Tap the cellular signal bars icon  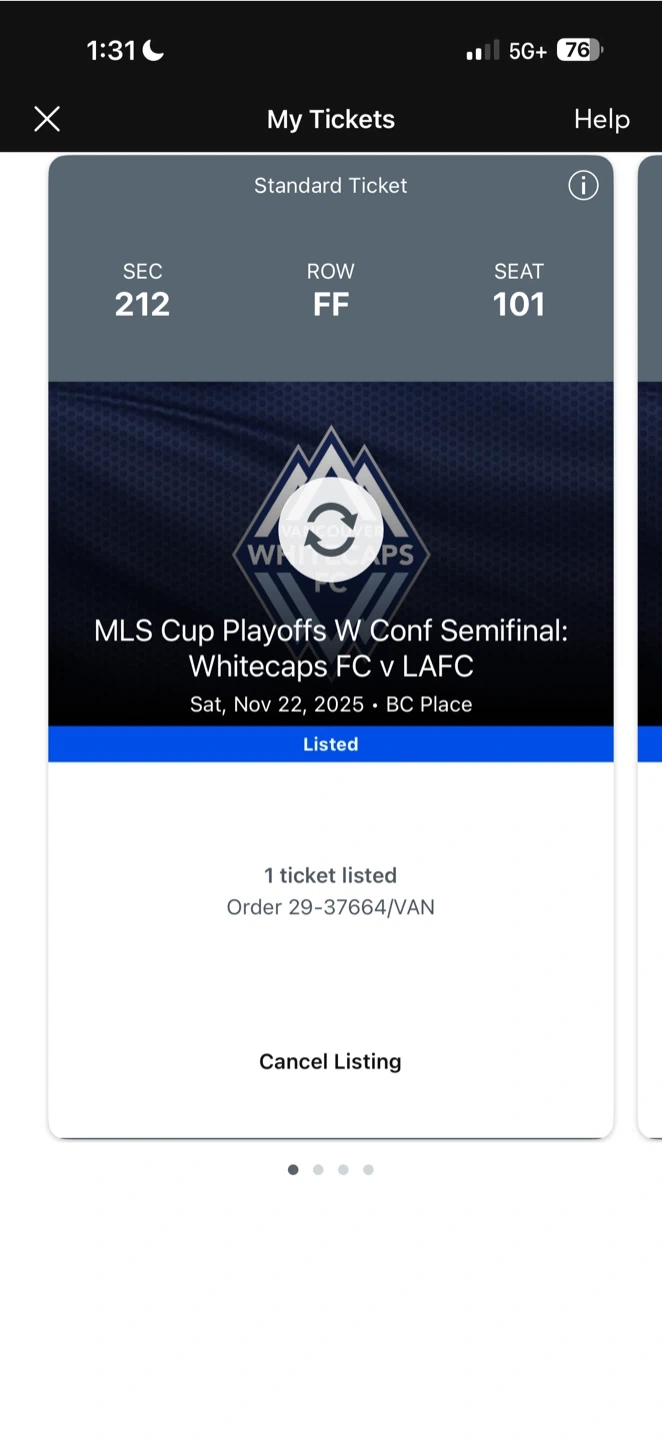coord(482,51)
